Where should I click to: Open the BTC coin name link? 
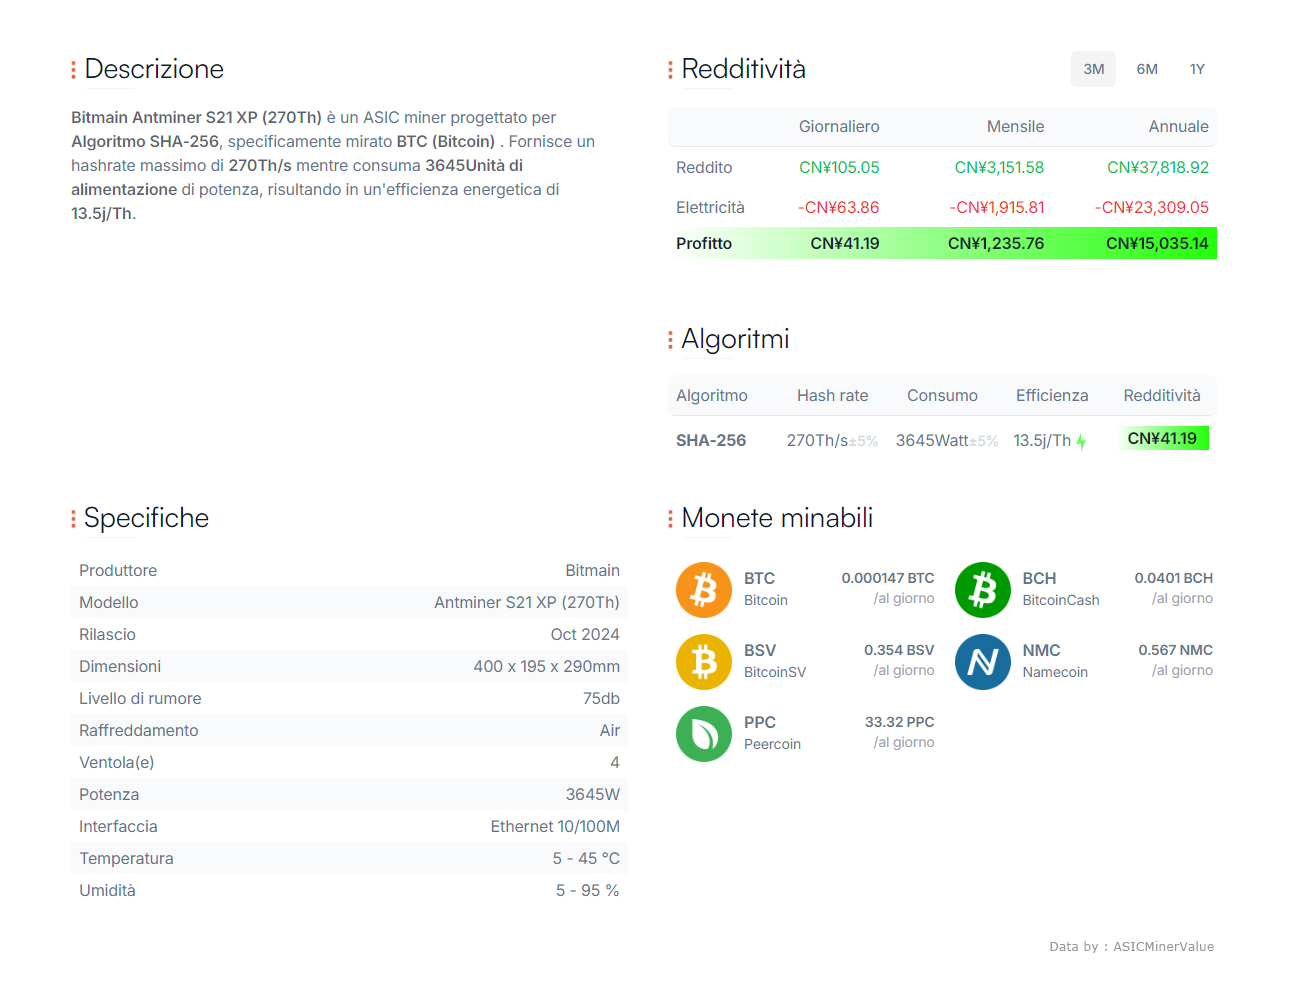759,578
